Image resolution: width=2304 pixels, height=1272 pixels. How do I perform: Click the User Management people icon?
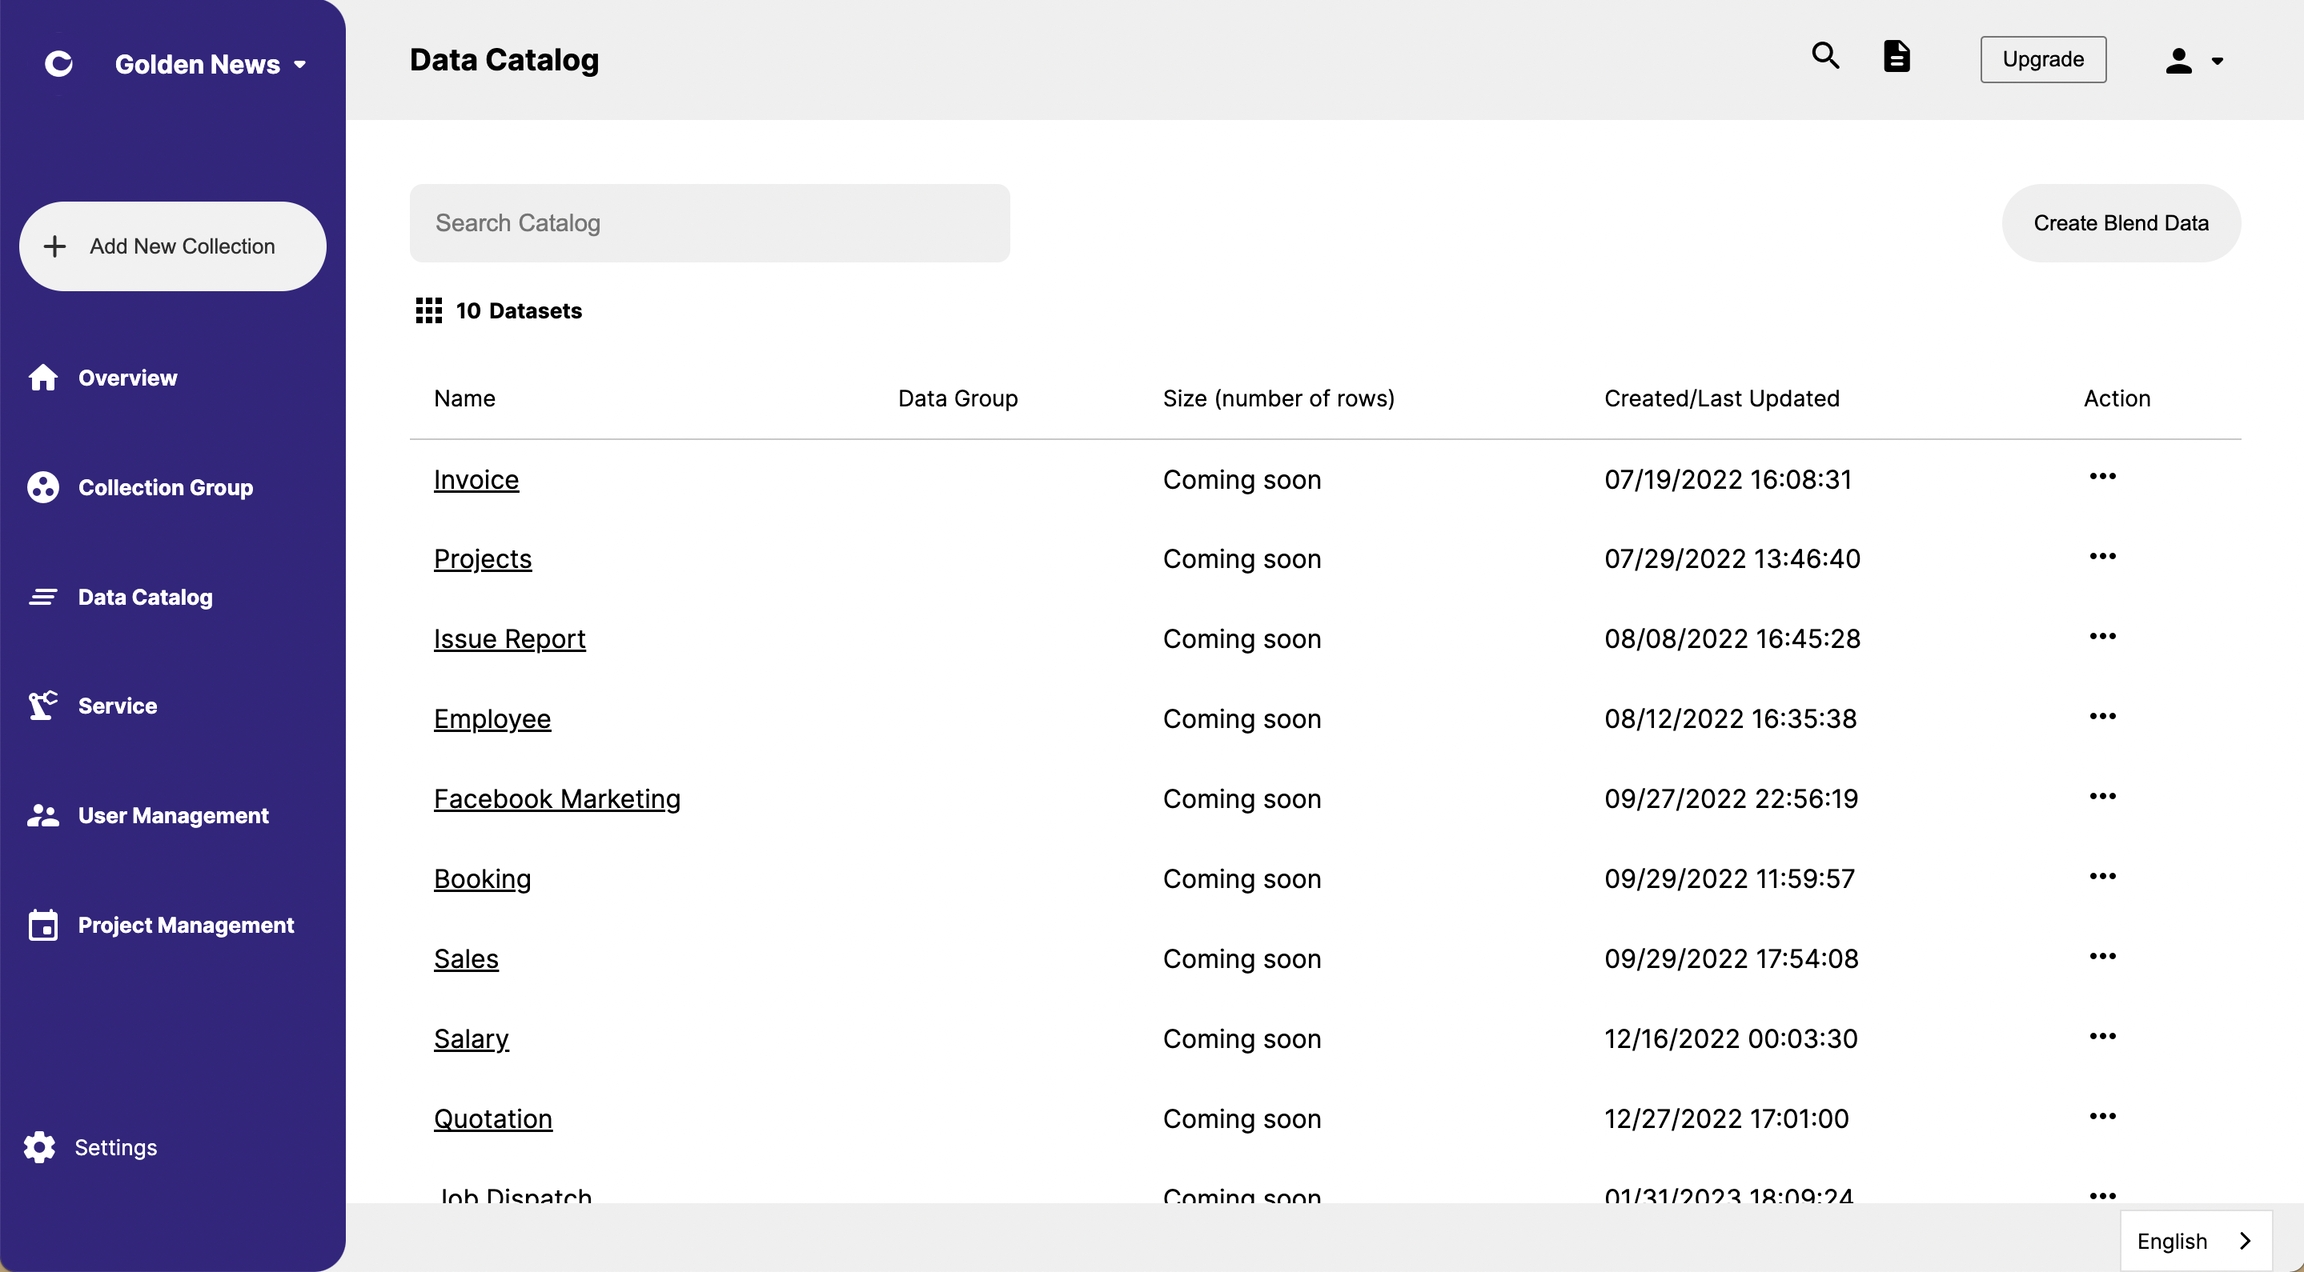pos(43,815)
